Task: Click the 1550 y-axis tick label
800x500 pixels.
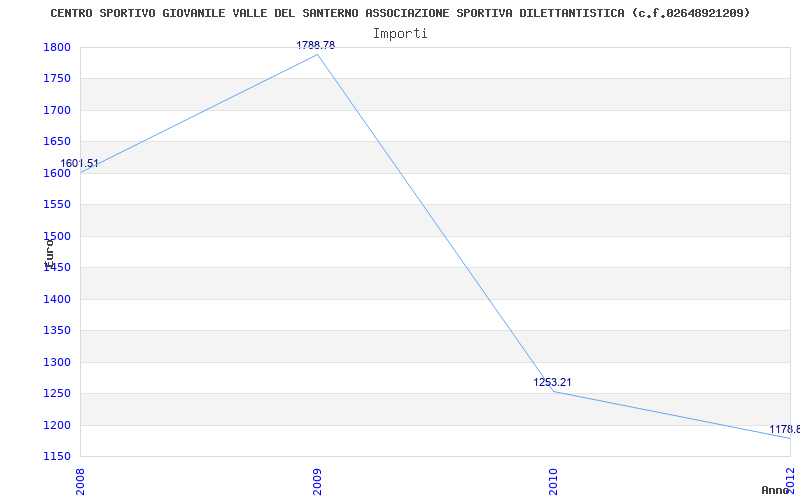Action: 57,205
